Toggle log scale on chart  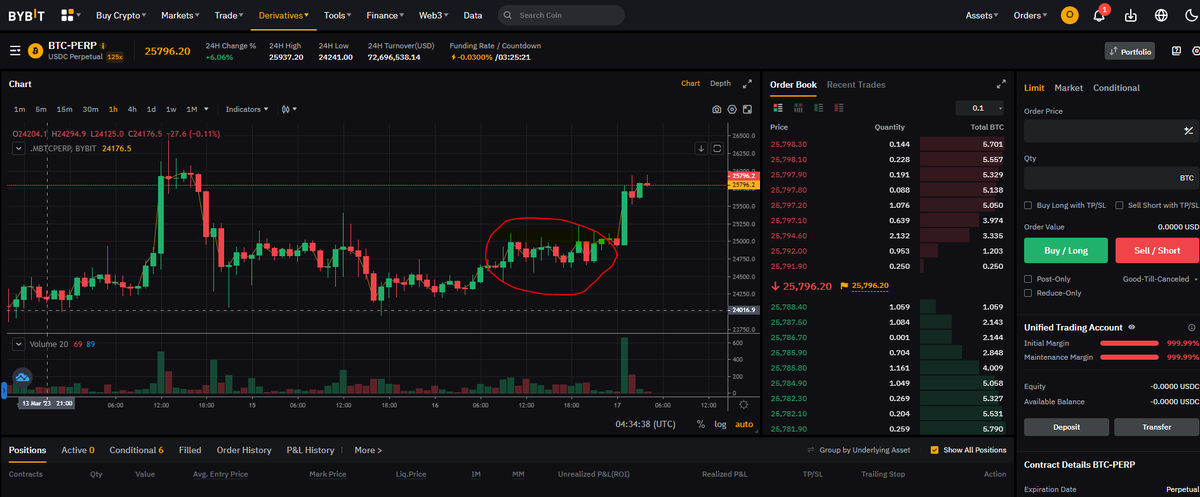click(x=720, y=424)
